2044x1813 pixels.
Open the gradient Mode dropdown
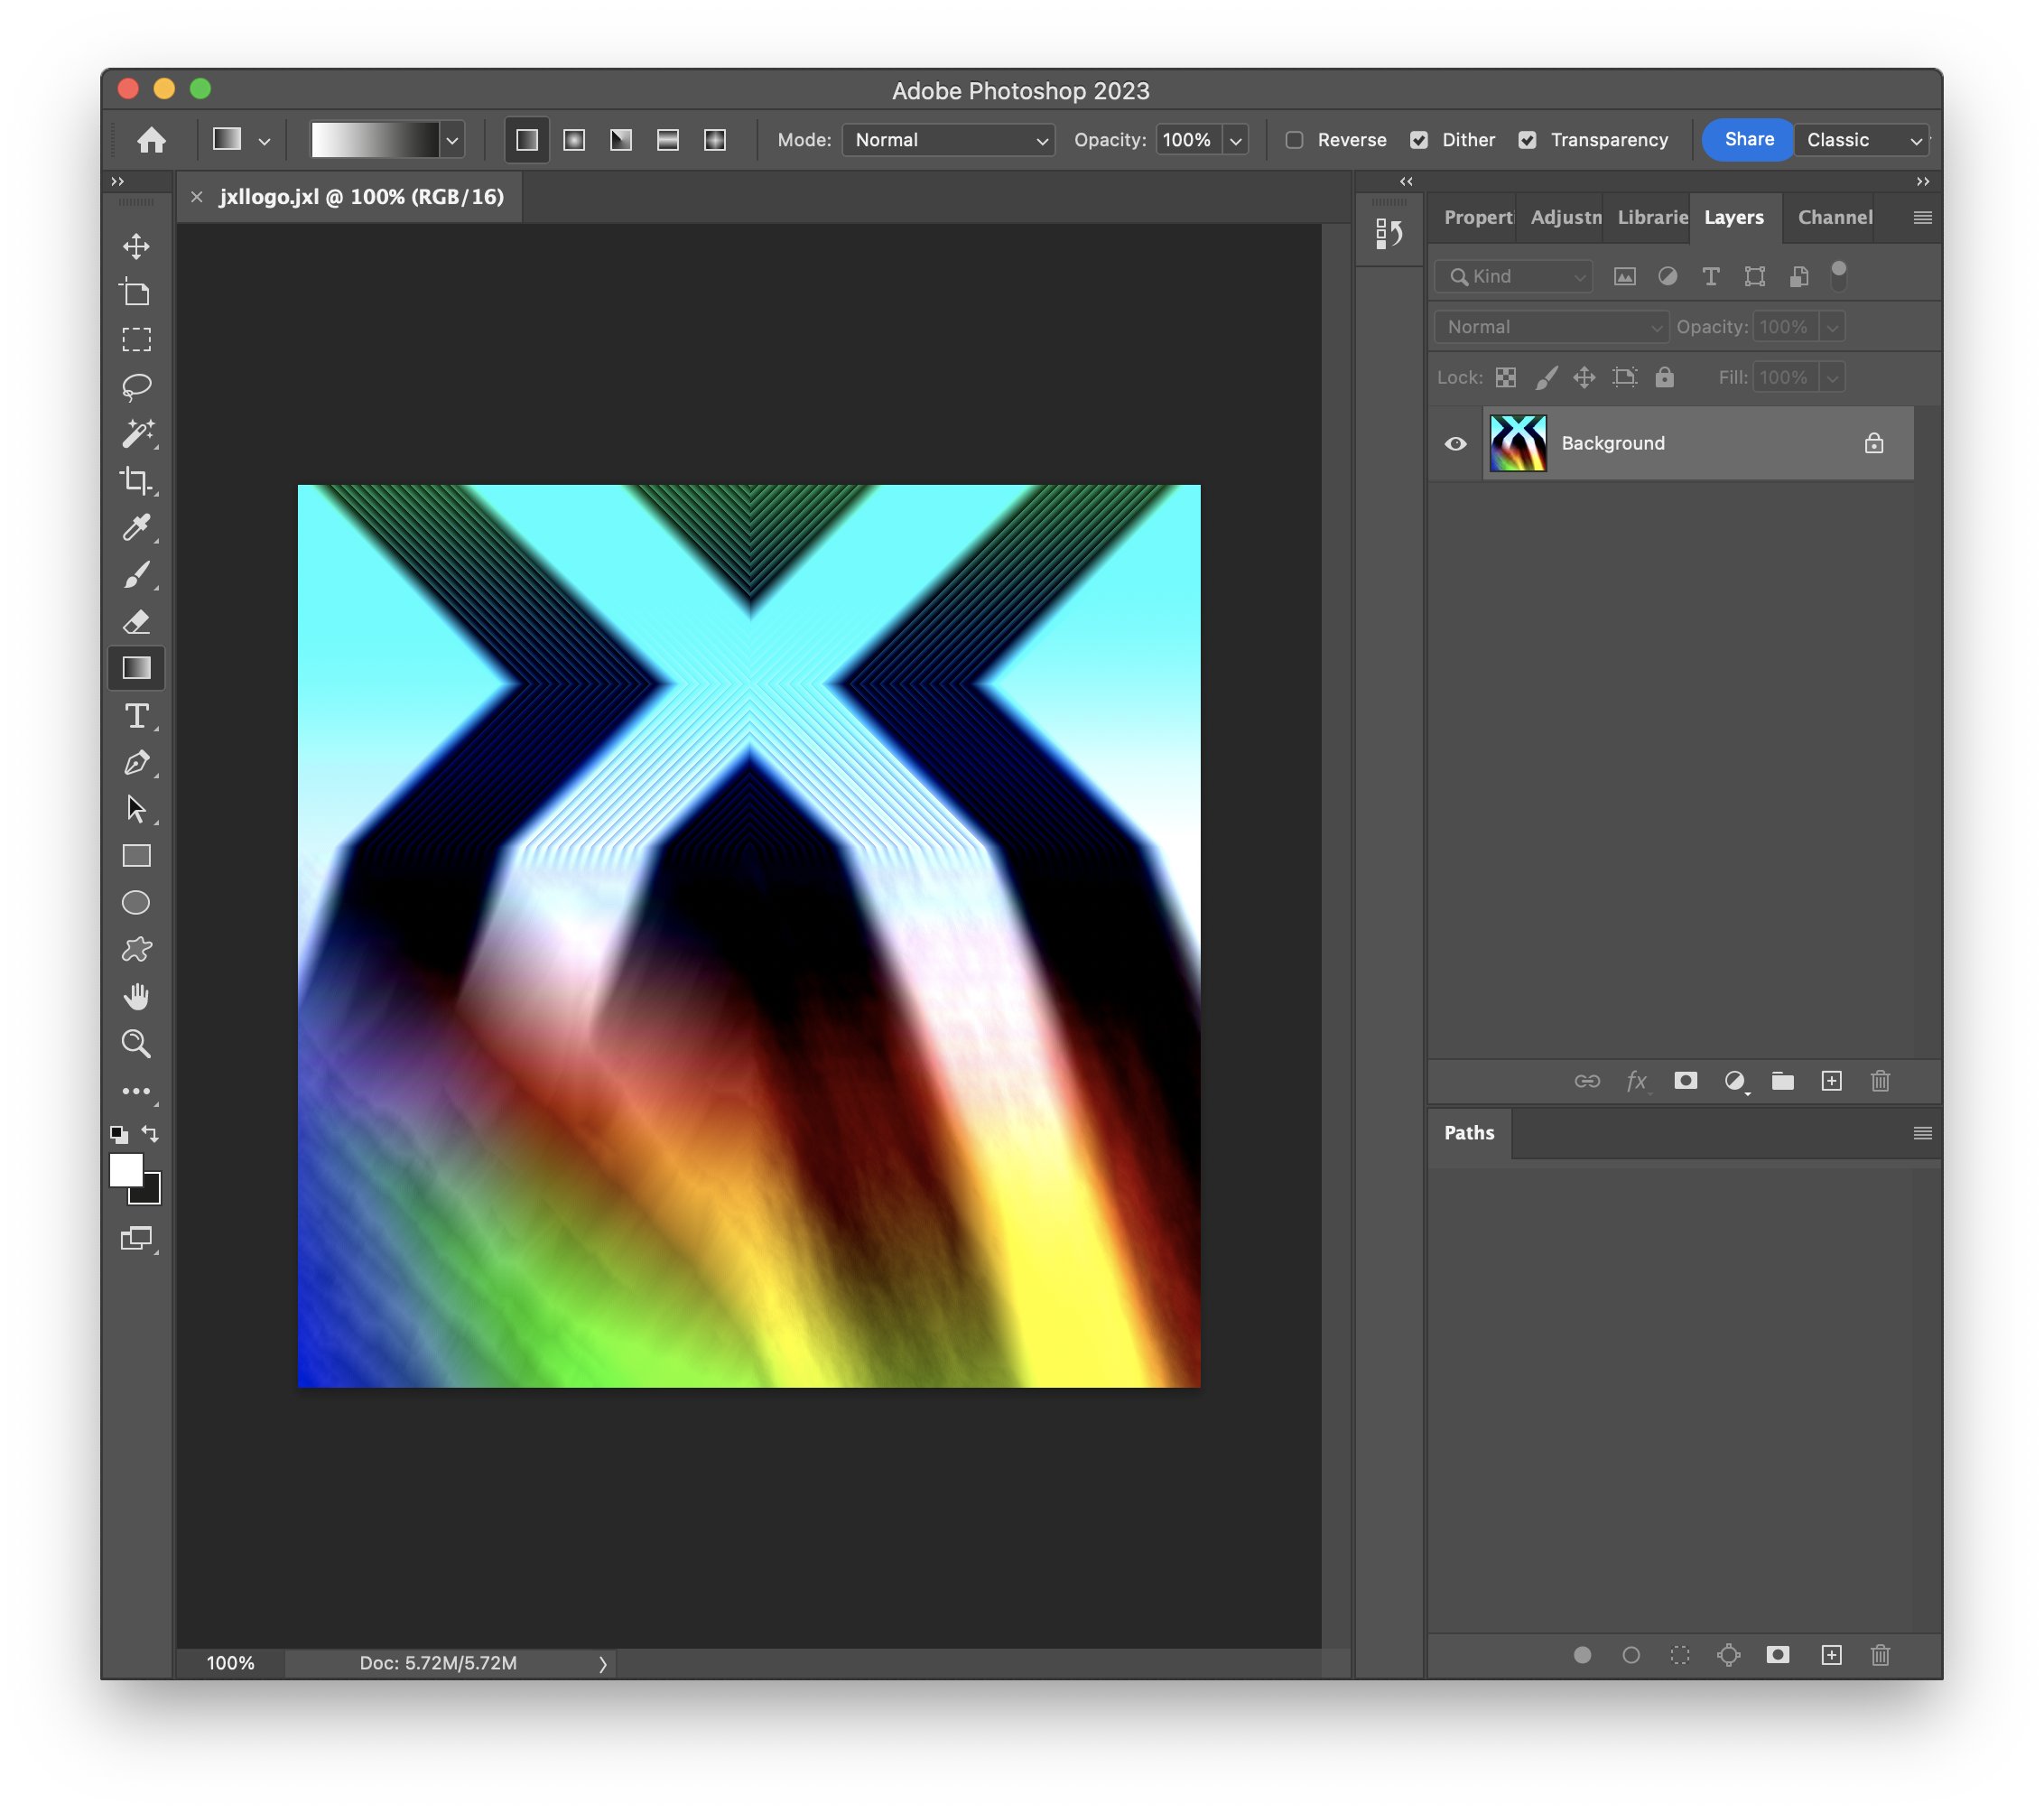pyautogui.click(x=948, y=140)
